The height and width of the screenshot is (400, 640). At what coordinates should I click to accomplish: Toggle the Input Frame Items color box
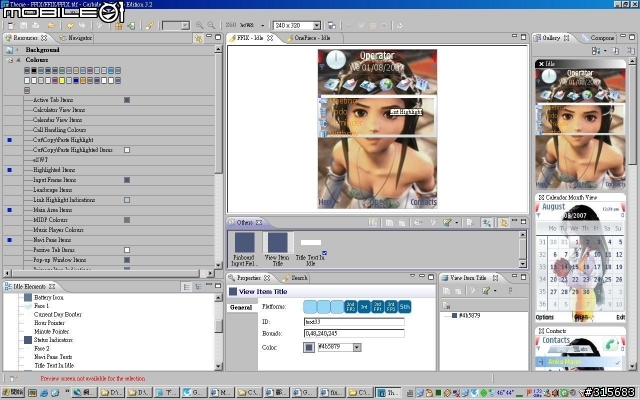click(x=127, y=180)
